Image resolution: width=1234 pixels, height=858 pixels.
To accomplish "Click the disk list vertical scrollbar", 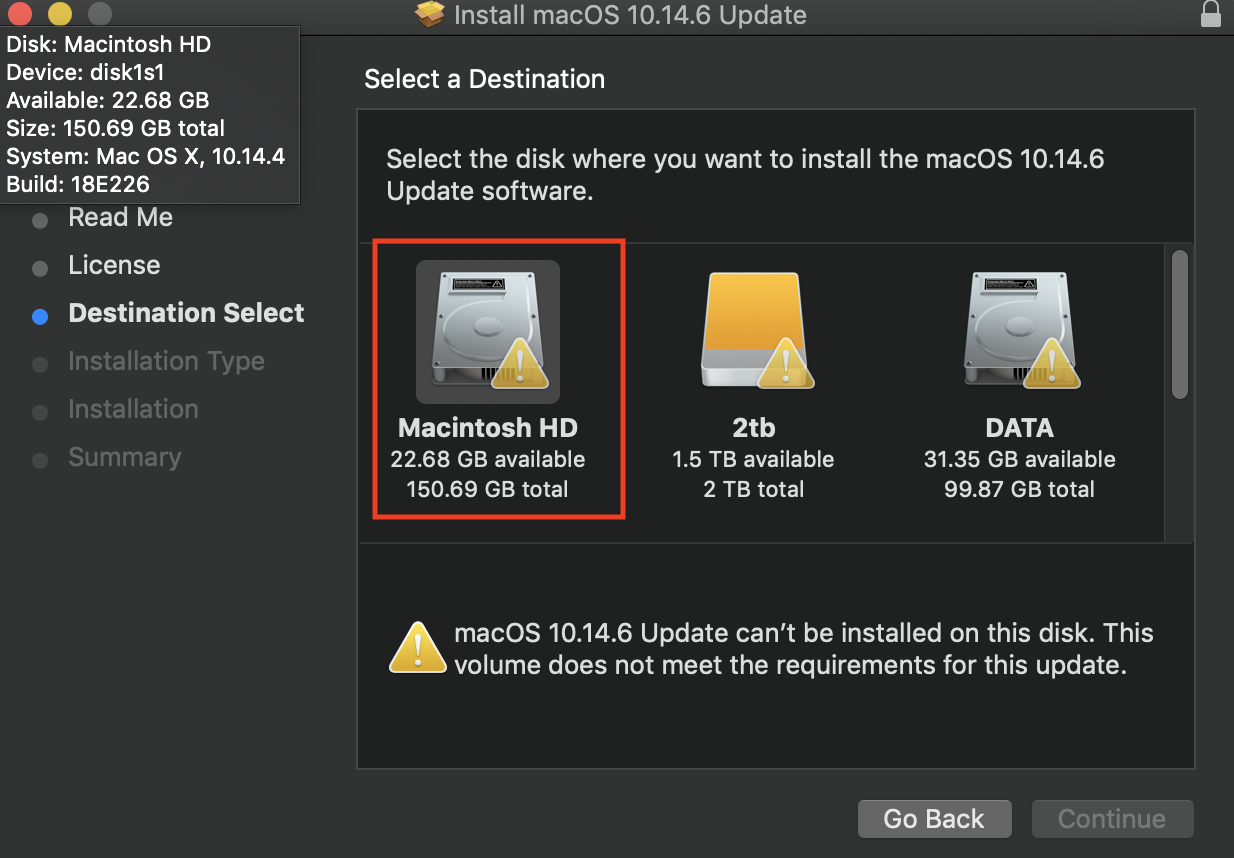I will pyautogui.click(x=1180, y=325).
